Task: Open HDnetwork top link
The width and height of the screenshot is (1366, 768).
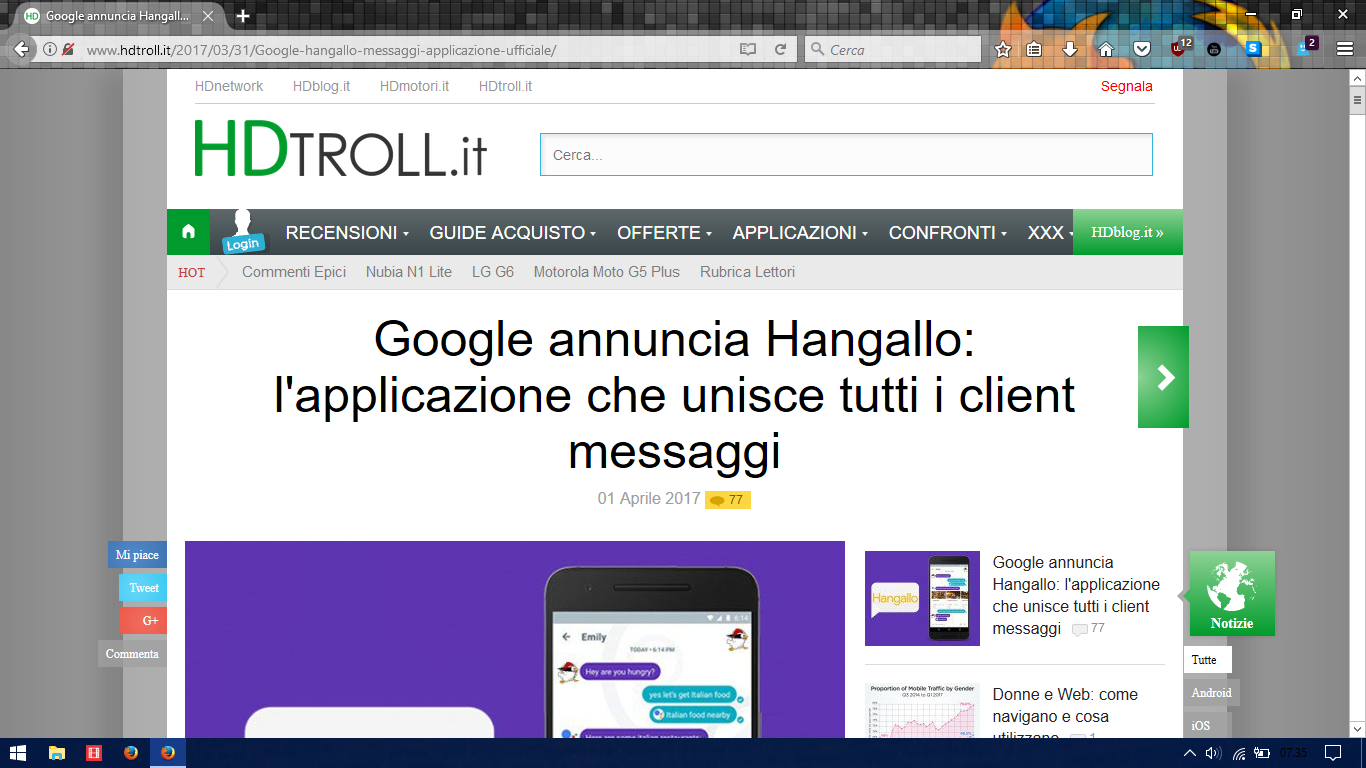Action: [x=229, y=86]
